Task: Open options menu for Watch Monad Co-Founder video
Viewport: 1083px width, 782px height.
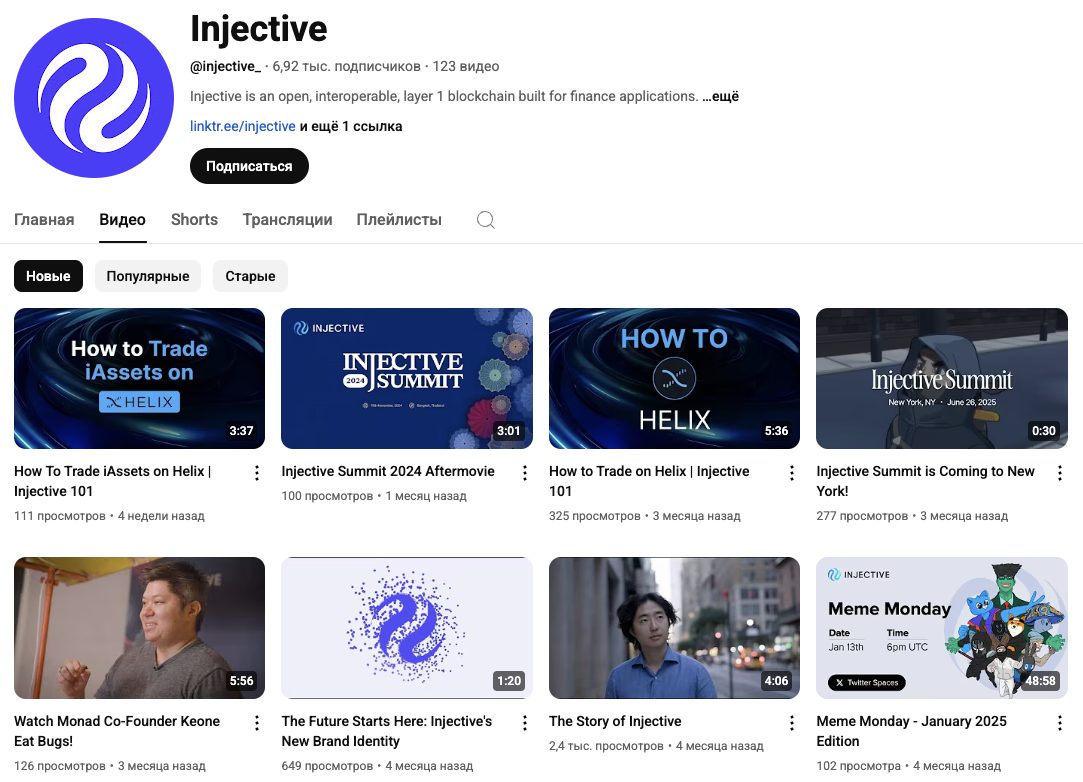Action: coord(257,723)
